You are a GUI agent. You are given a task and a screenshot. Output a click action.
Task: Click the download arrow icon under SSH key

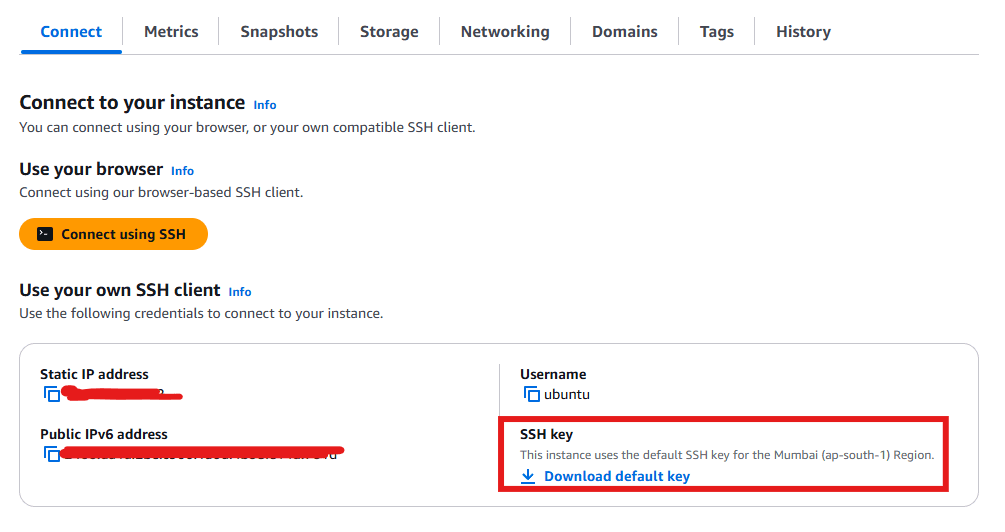pyautogui.click(x=528, y=477)
